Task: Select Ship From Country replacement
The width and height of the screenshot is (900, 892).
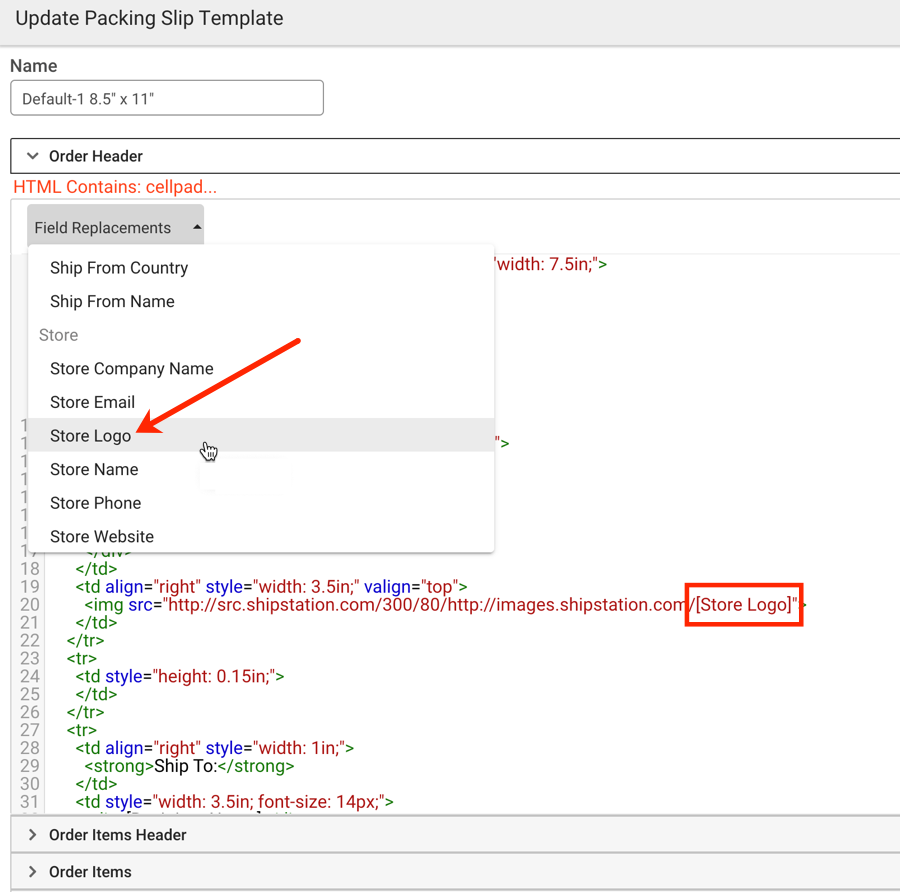Action: pos(261,268)
